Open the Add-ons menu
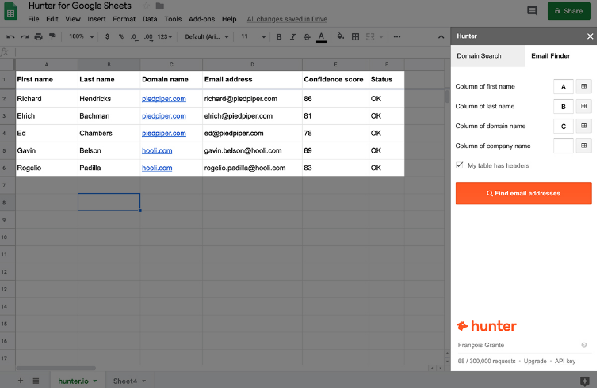This screenshot has width=597, height=388. (202, 19)
